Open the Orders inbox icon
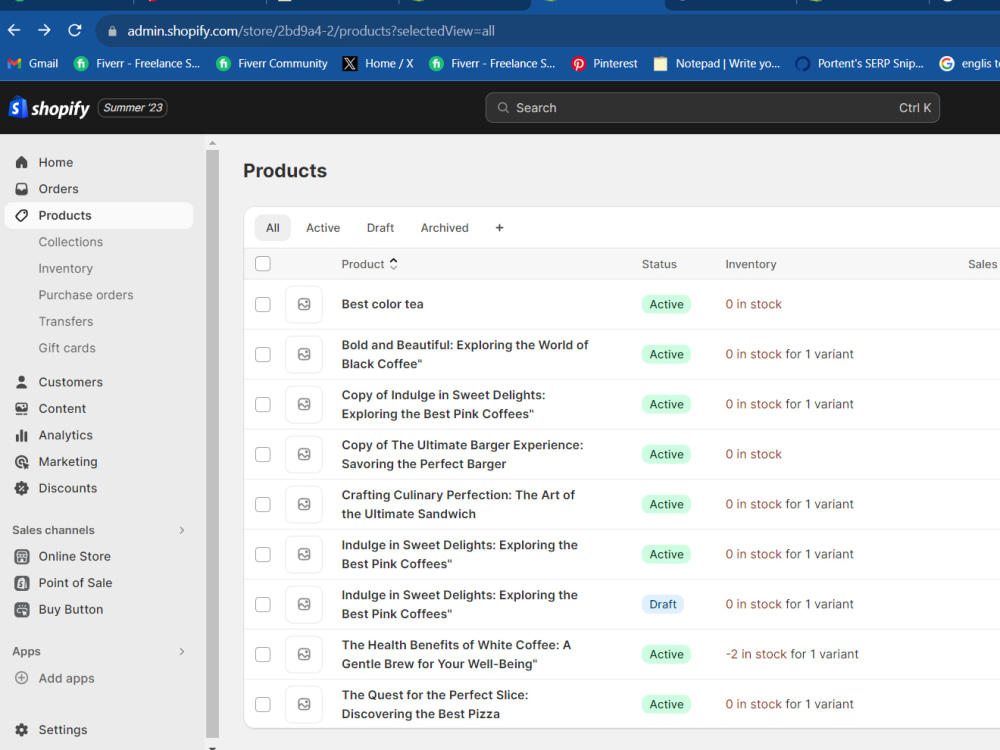 click(22, 189)
